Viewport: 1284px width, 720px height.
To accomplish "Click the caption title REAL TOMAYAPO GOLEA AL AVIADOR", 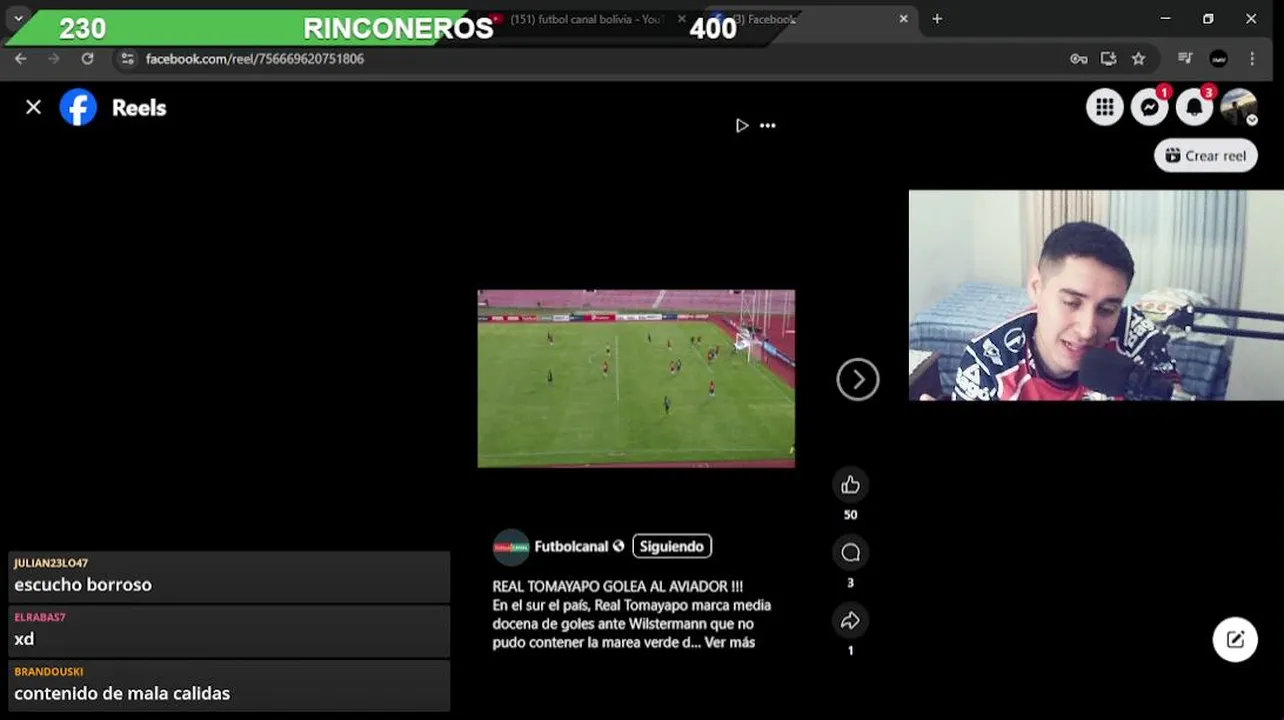I will (x=617, y=587).
